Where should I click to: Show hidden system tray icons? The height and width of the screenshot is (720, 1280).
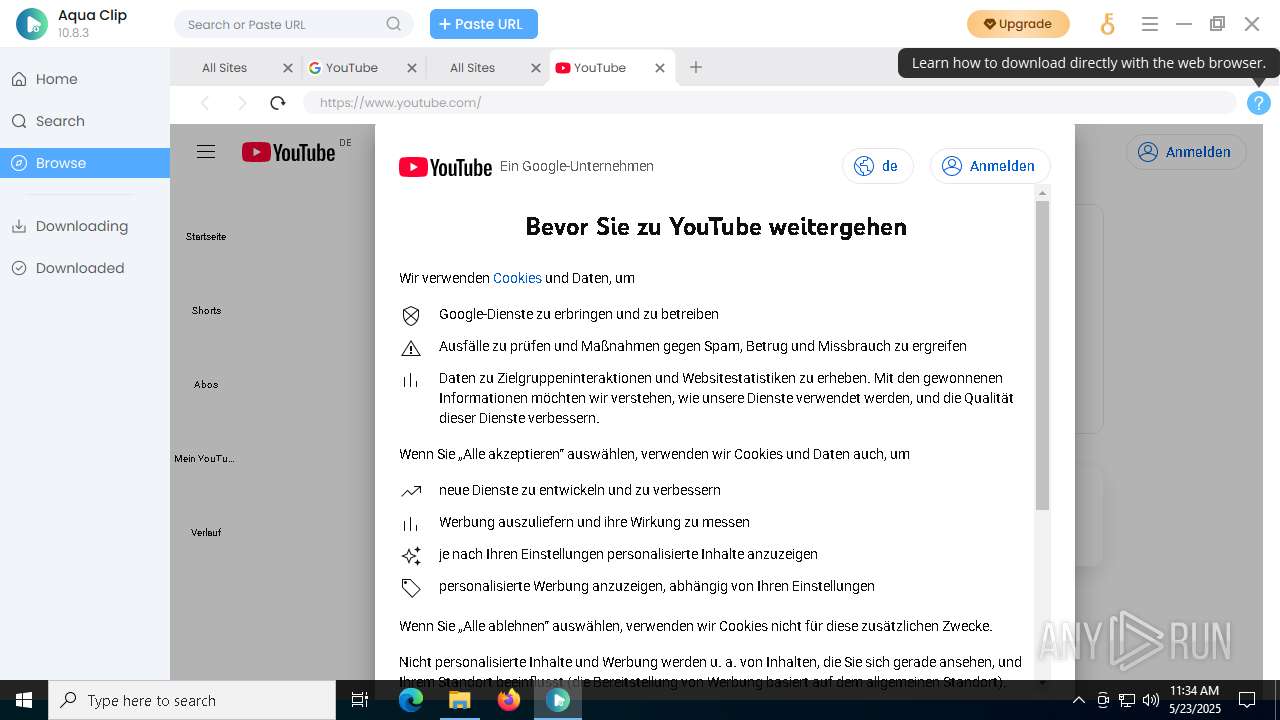1078,700
